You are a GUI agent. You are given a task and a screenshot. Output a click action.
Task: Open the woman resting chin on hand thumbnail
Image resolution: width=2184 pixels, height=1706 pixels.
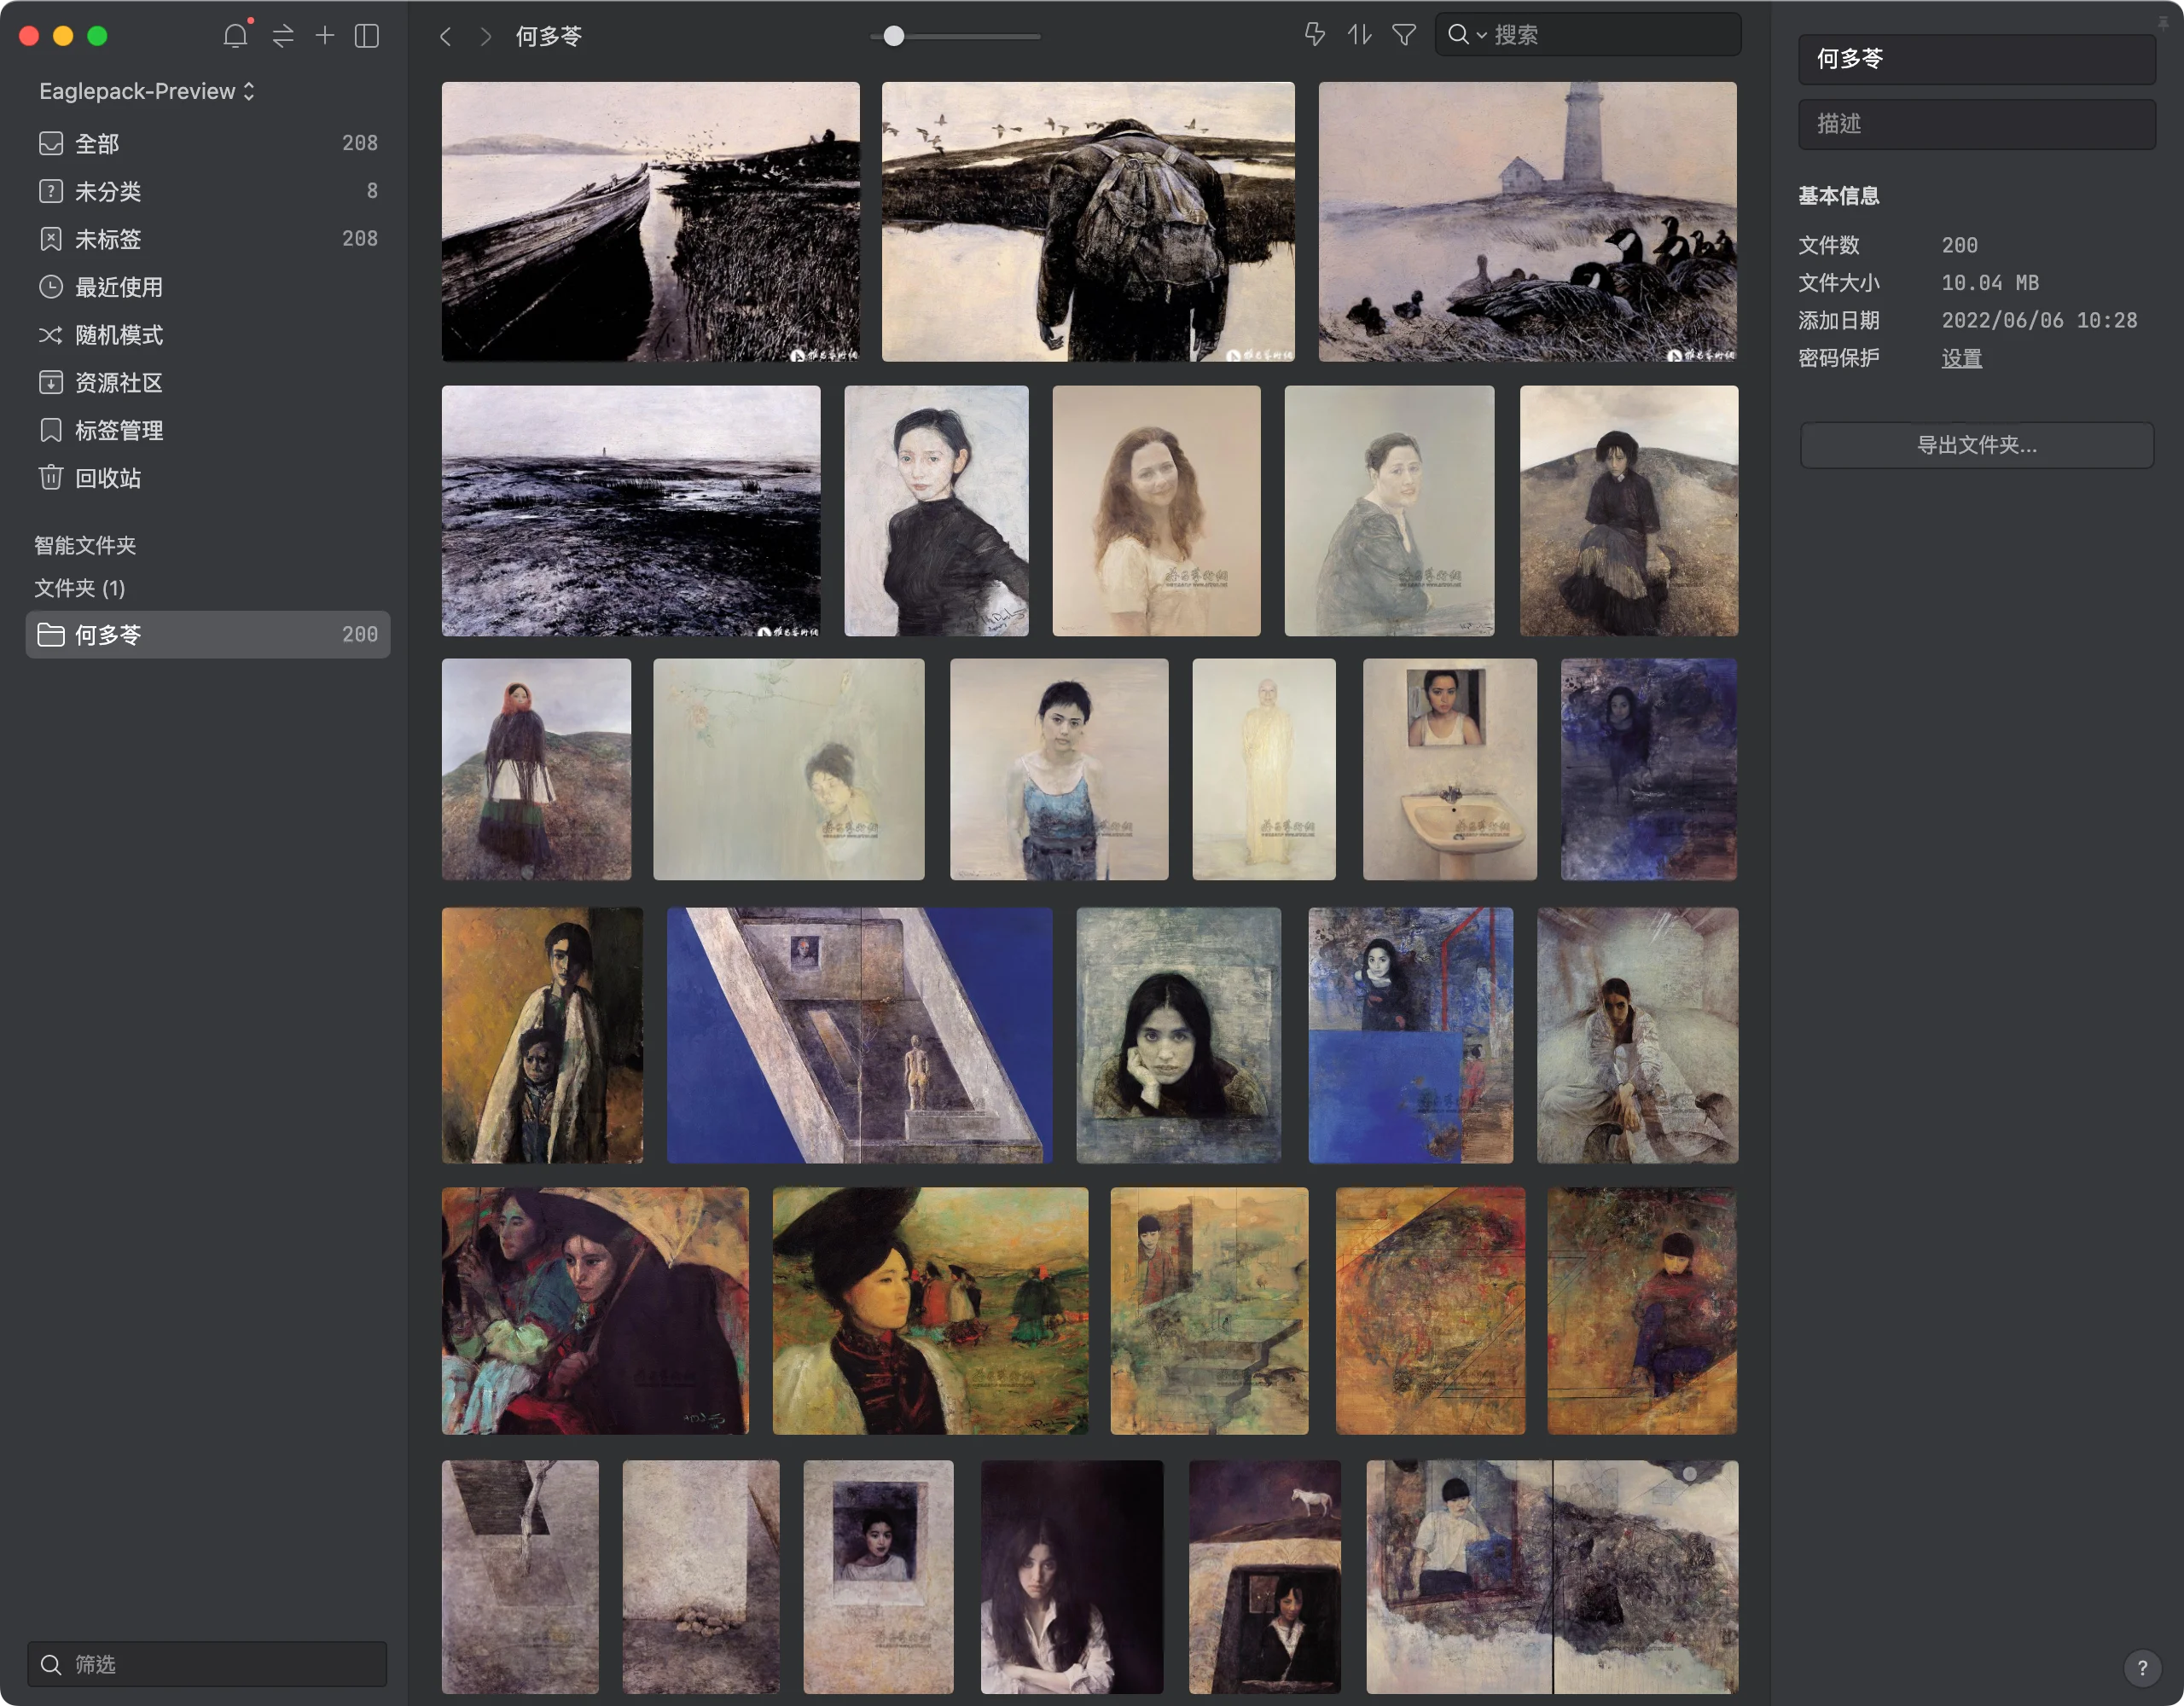1178,1035
